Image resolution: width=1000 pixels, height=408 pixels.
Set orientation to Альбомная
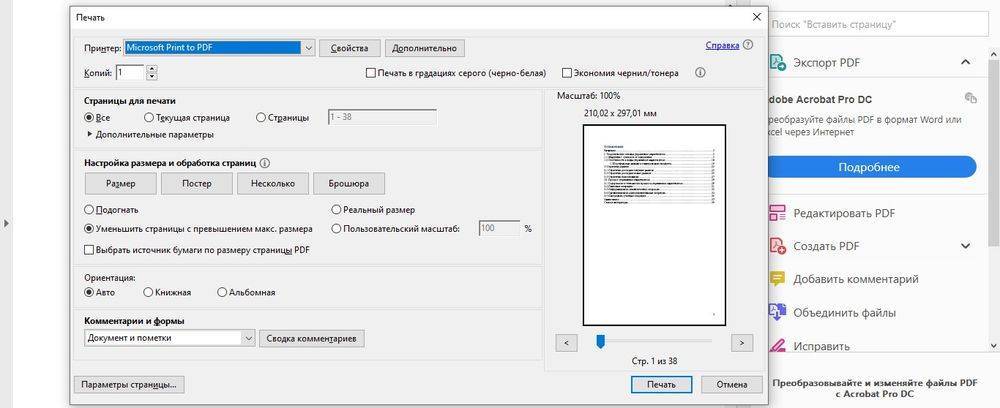click(x=222, y=293)
